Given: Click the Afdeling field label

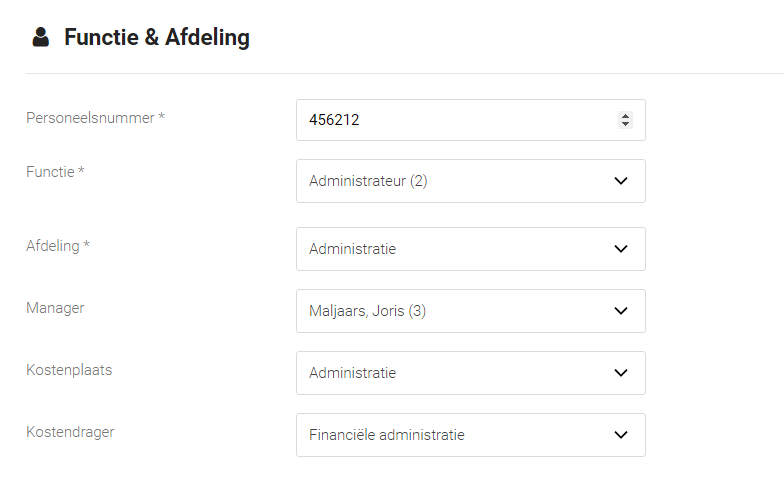Looking at the screenshot, I should pos(58,246).
